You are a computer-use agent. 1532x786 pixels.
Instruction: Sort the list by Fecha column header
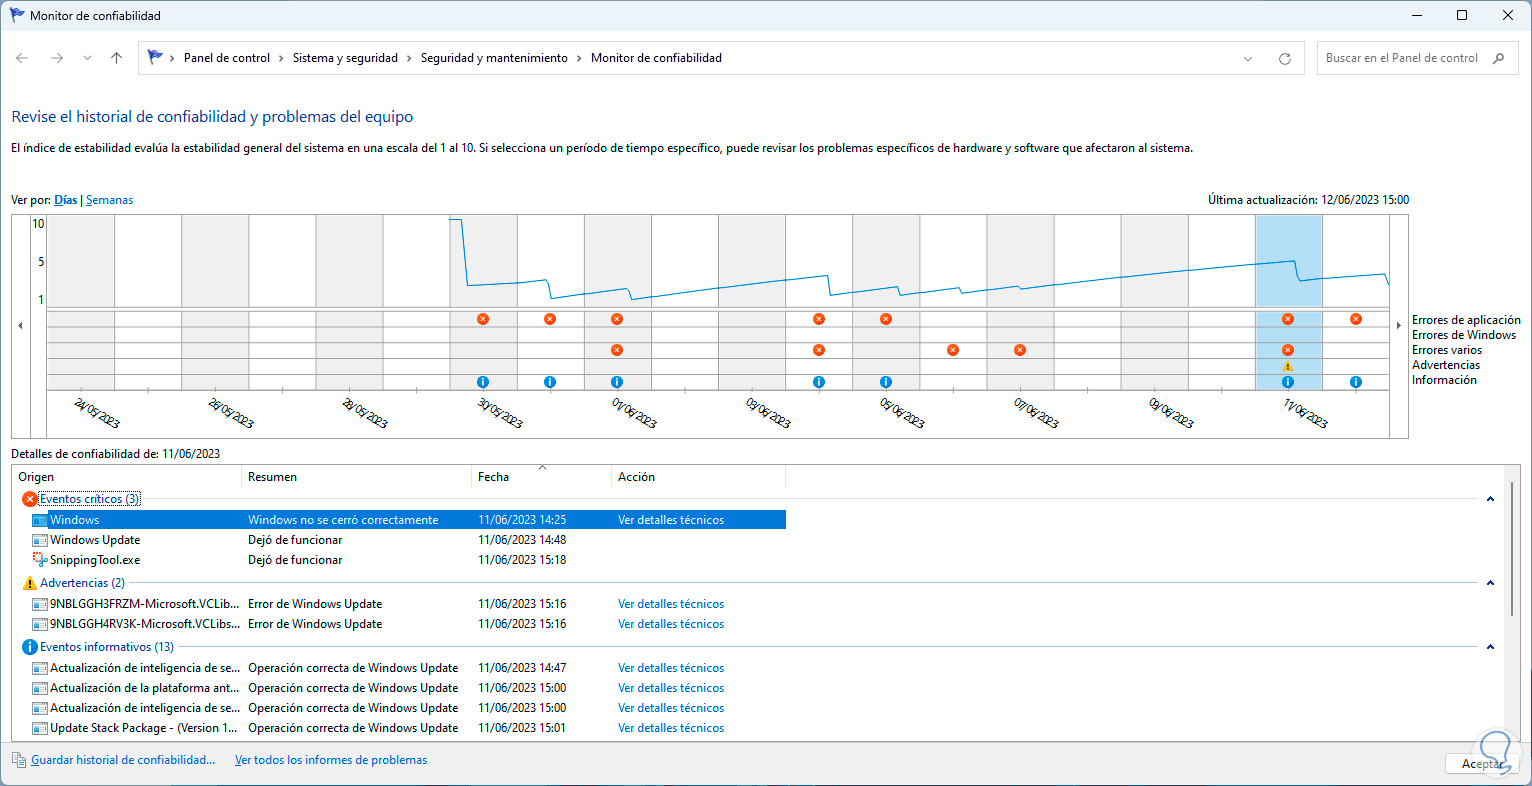(493, 477)
